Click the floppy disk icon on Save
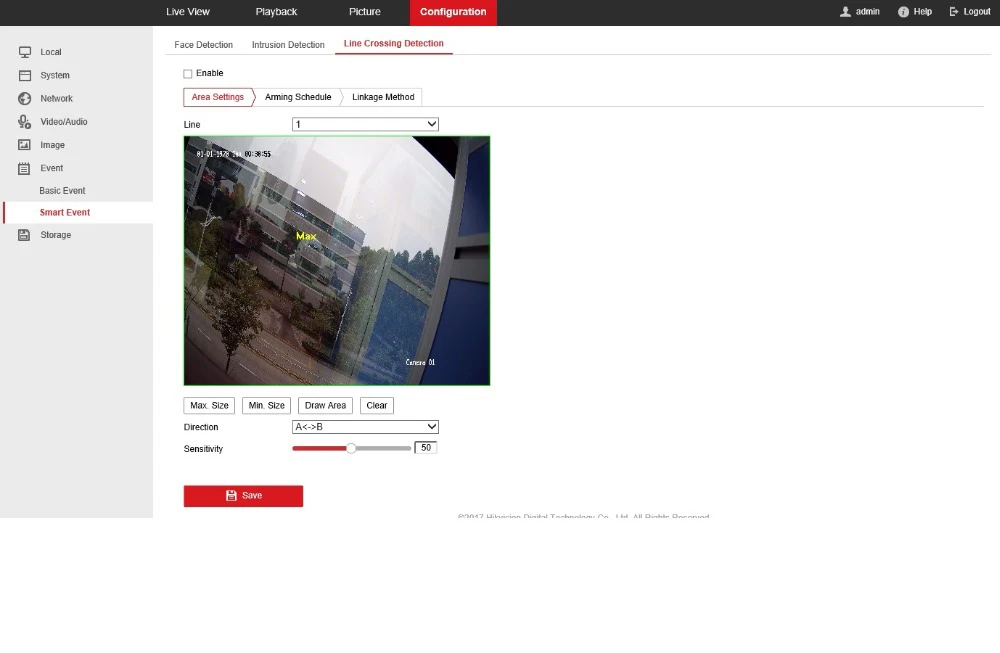 [x=231, y=495]
